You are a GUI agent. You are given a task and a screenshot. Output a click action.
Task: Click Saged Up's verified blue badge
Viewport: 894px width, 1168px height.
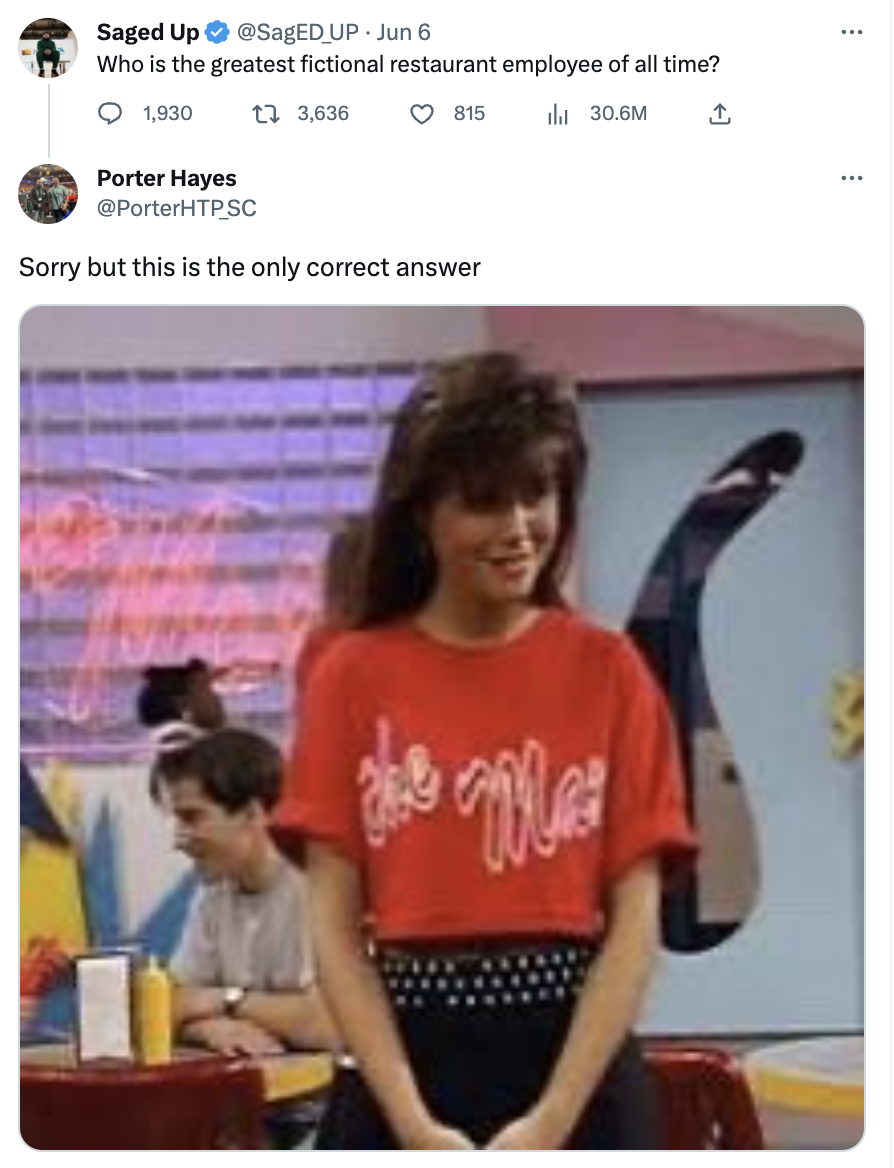pos(217,33)
